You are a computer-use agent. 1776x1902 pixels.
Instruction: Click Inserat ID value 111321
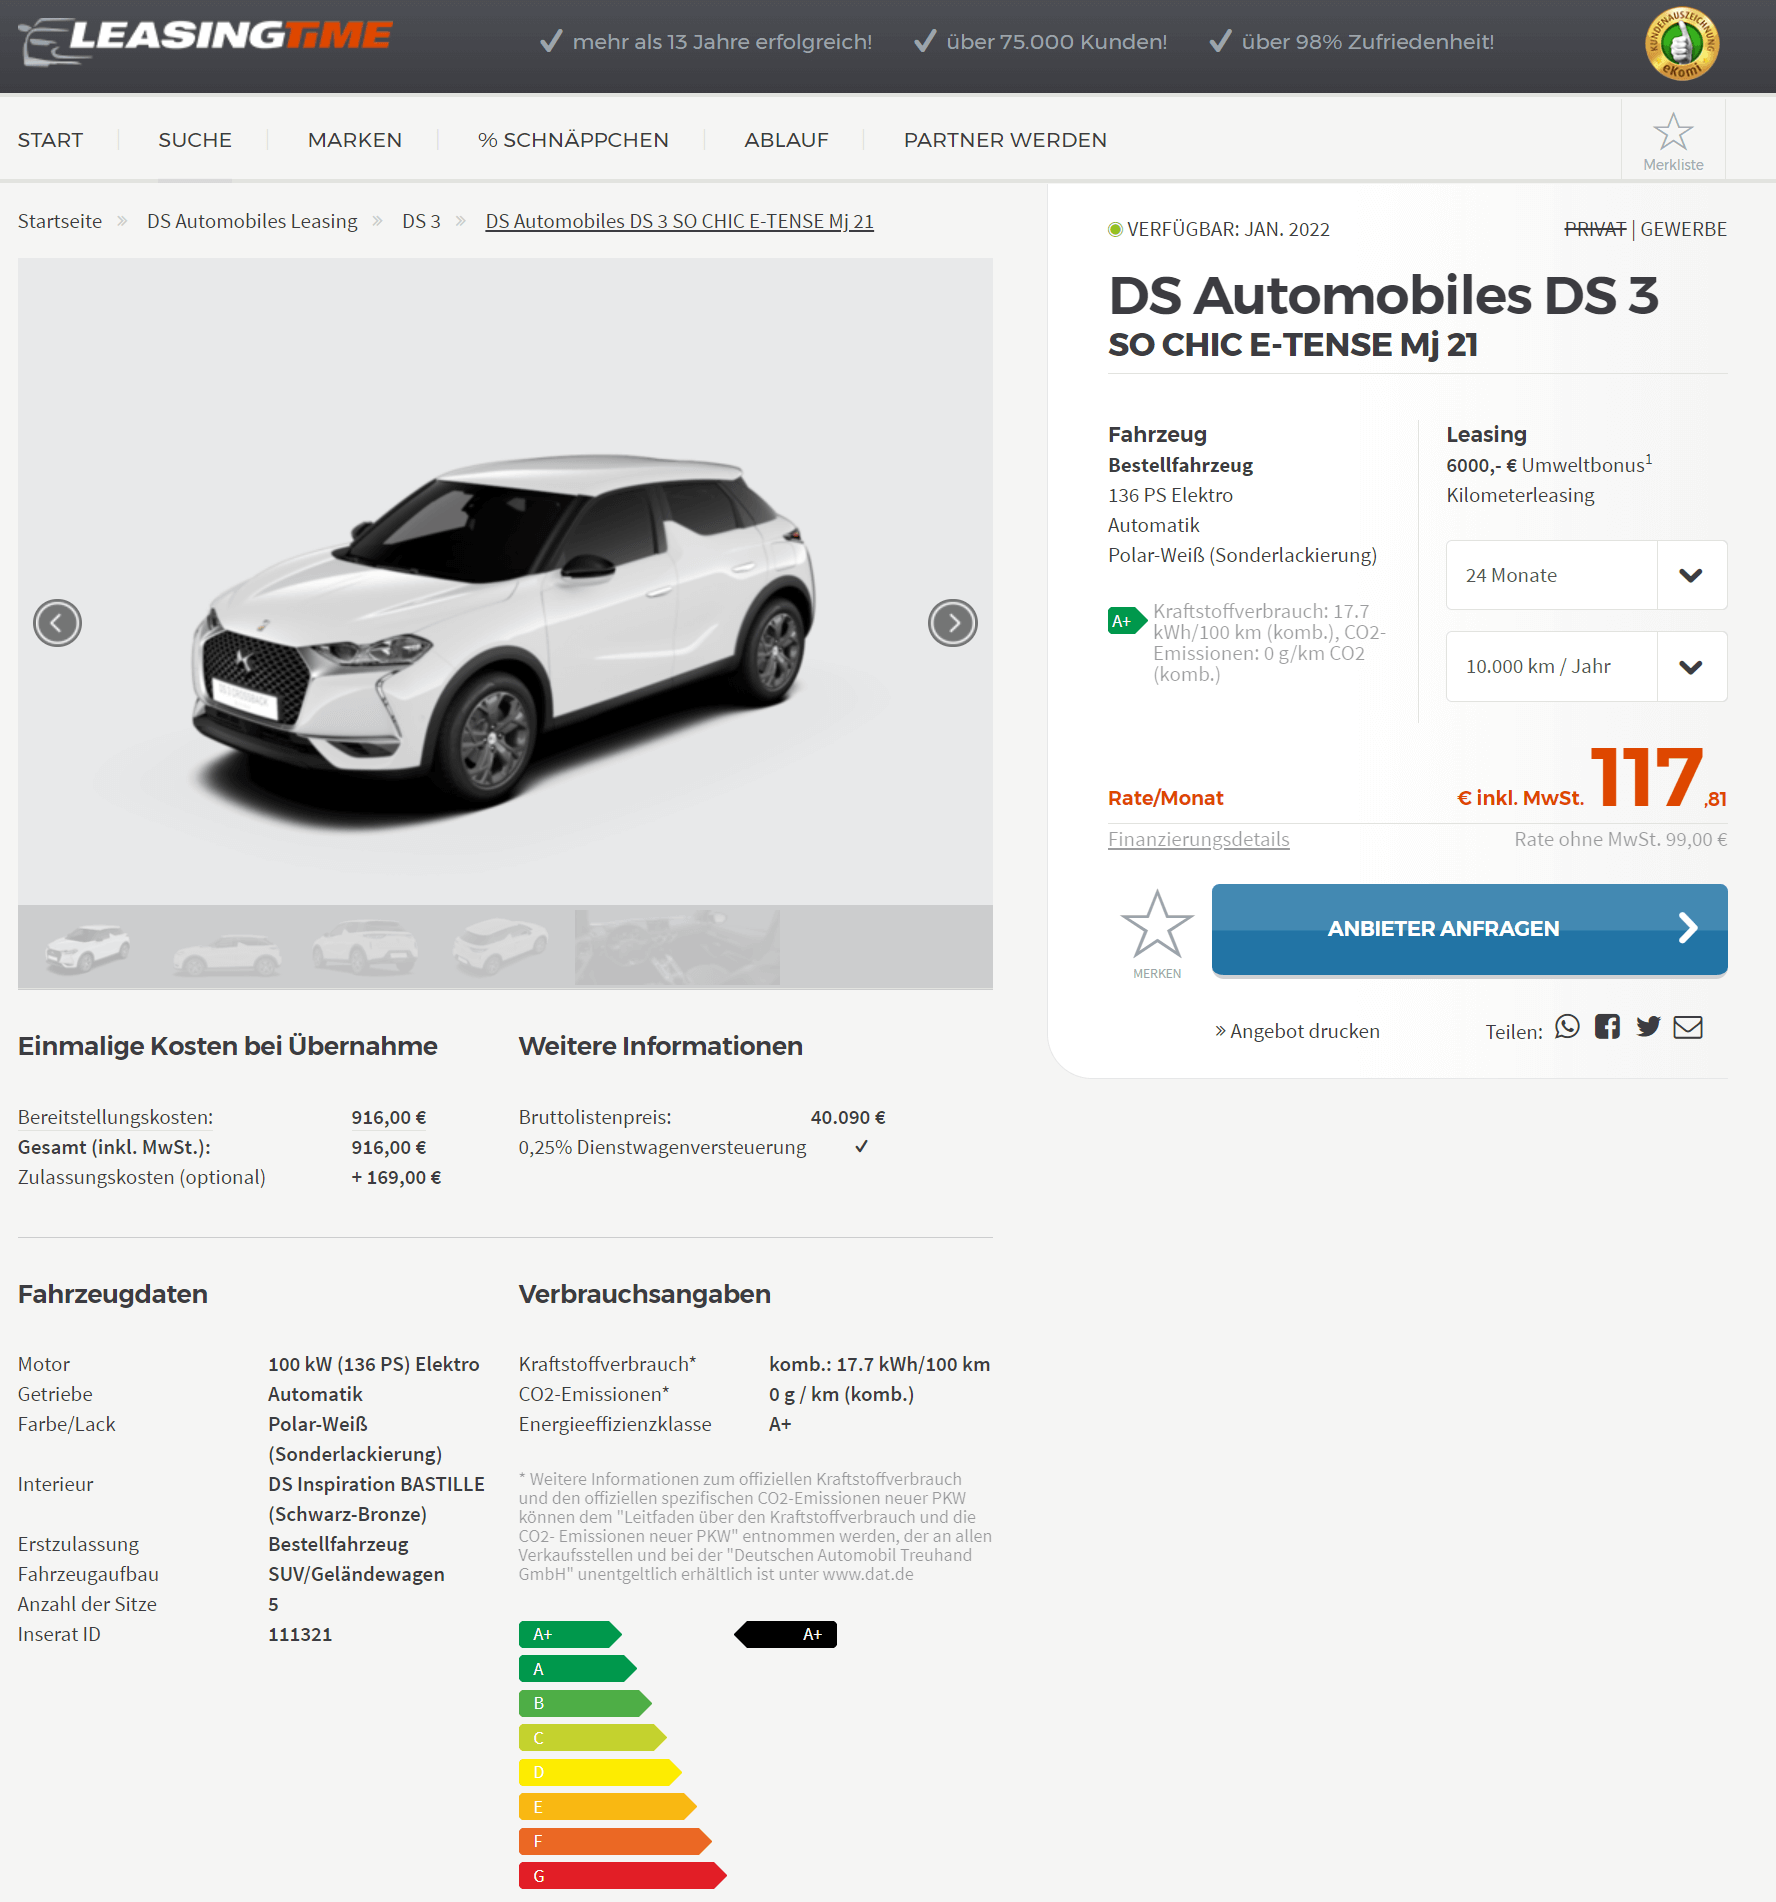[300, 1634]
